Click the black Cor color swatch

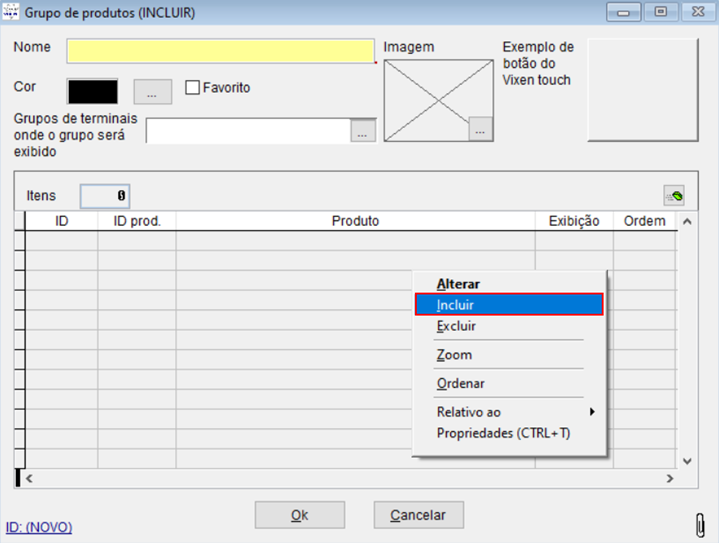pyautogui.click(x=92, y=91)
